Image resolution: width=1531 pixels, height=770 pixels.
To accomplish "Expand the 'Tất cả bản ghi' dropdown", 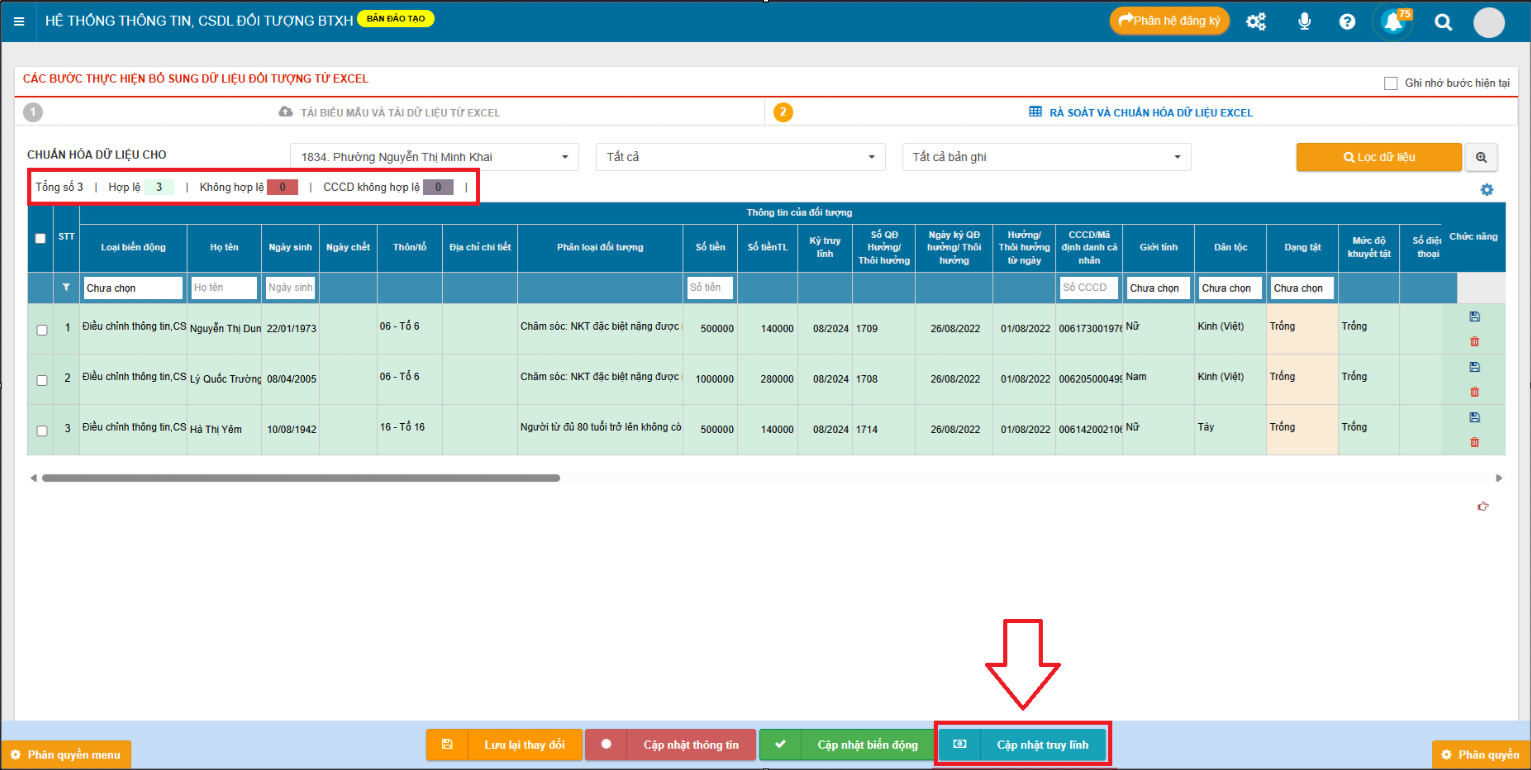I will 1046,157.
